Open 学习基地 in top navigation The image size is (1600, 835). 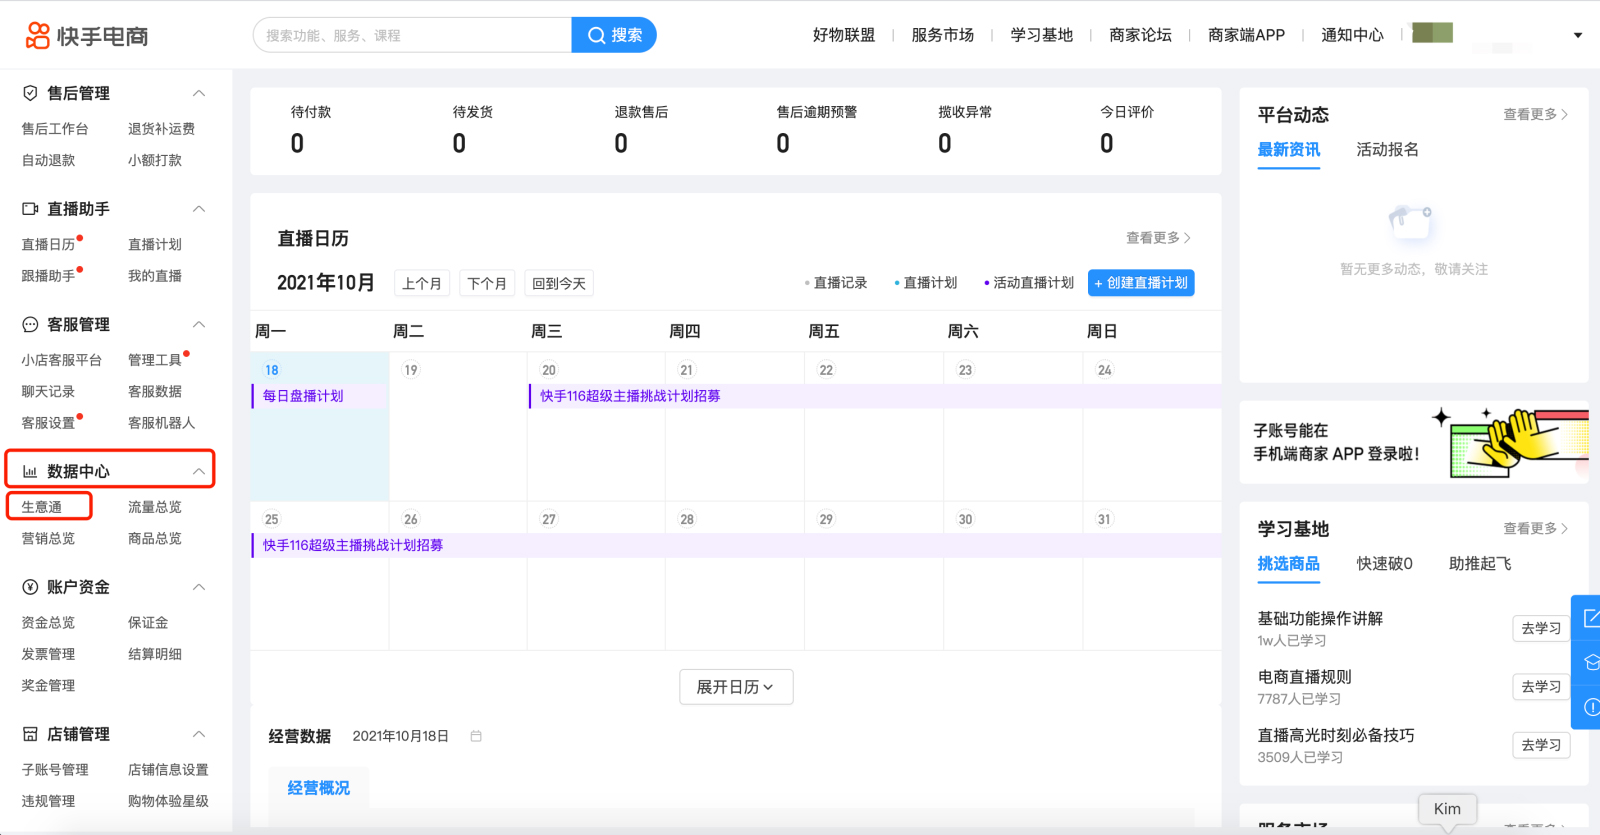(x=1041, y=35)
